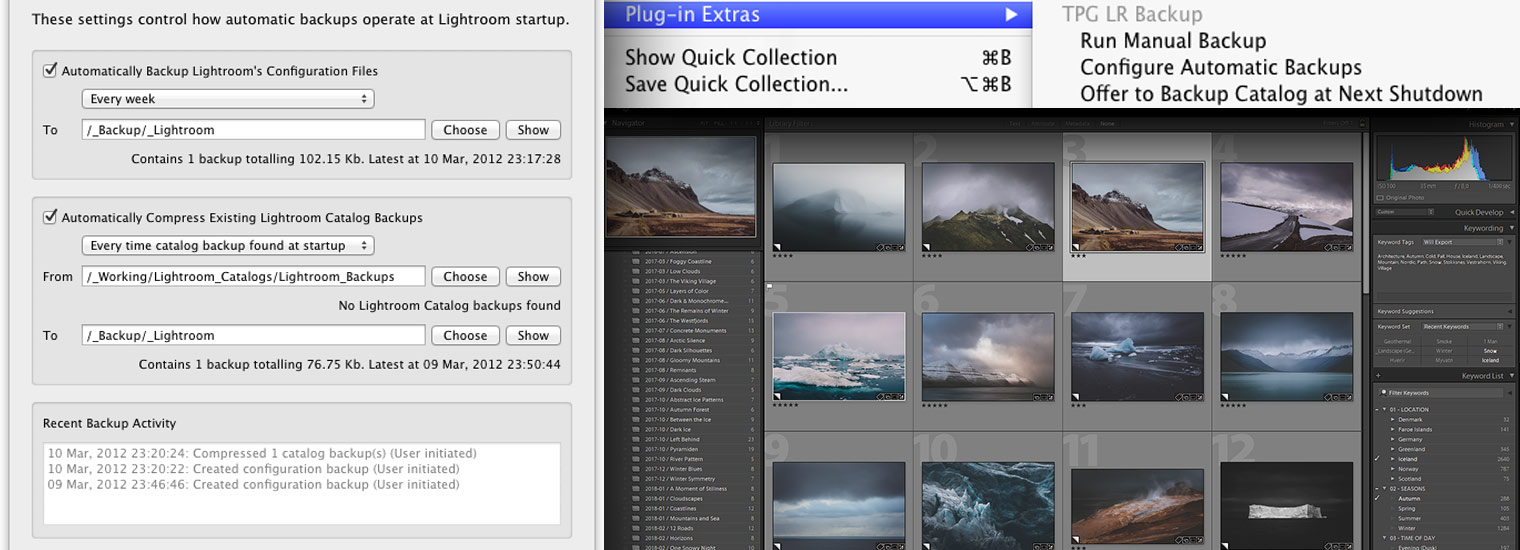Open the Will Export keyword tags dropdown
The height and width of the screenshot is (550, 1520).
click(1463, 242)
